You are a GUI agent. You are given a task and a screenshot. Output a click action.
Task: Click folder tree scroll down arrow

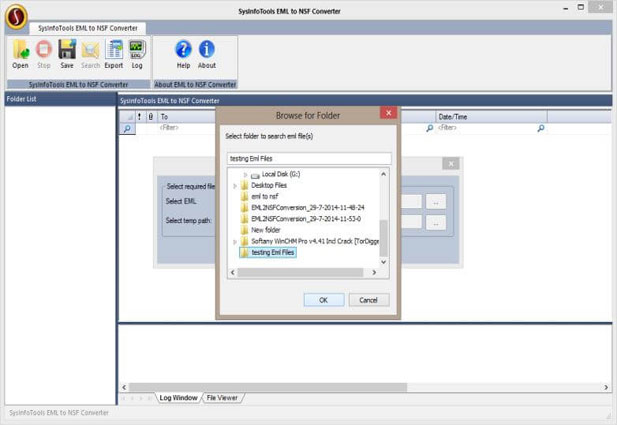pyautogui.click(x=384, y=262)
